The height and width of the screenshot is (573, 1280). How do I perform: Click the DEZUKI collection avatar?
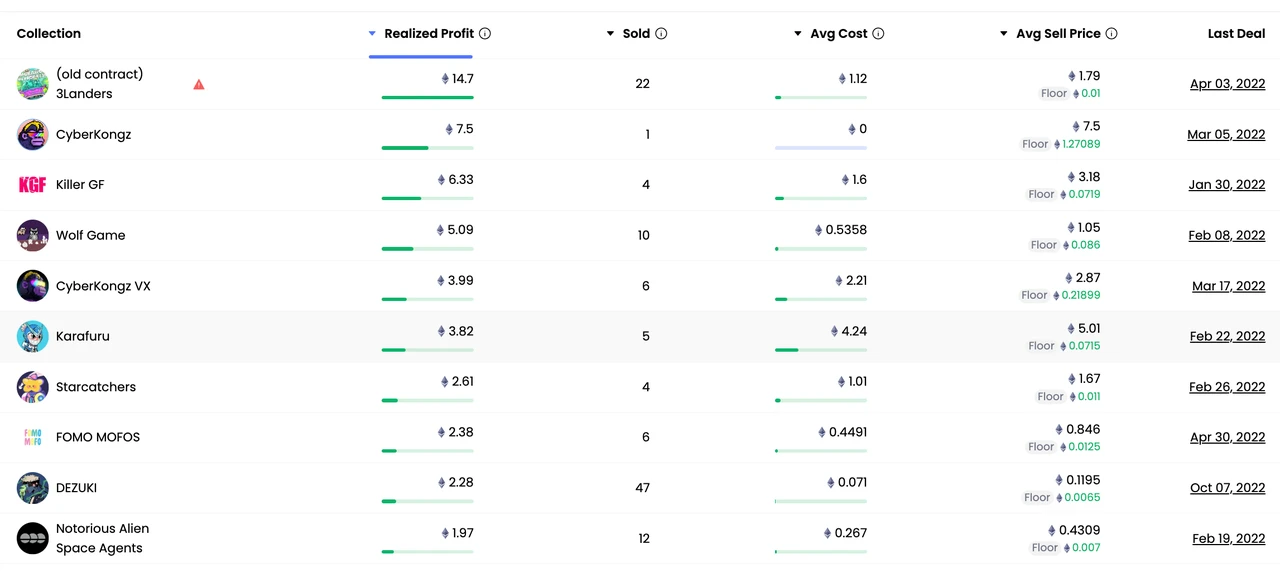[33, 488]
